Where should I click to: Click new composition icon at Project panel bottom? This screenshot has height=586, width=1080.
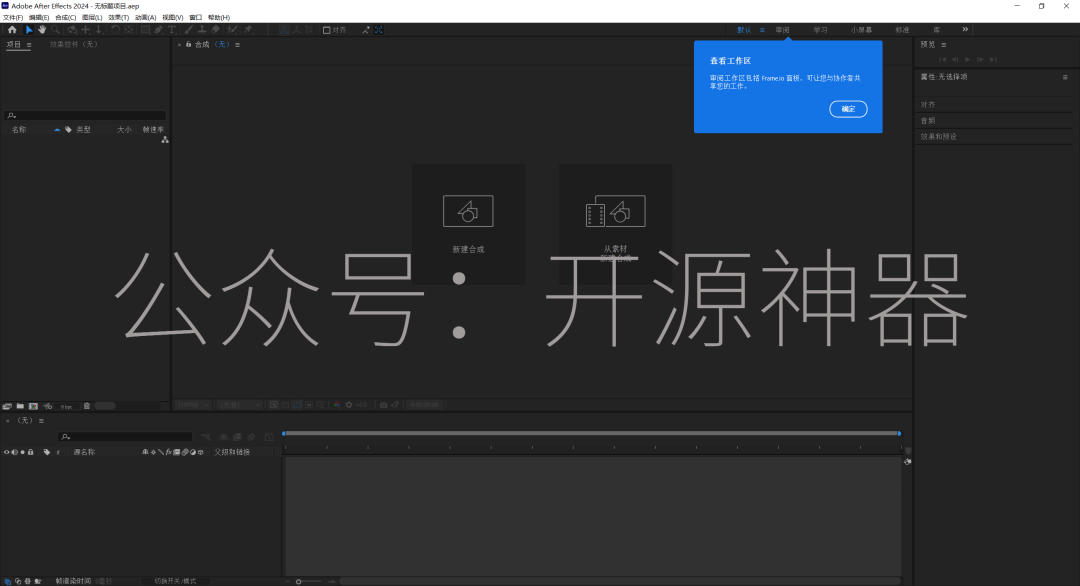point(33,406)
